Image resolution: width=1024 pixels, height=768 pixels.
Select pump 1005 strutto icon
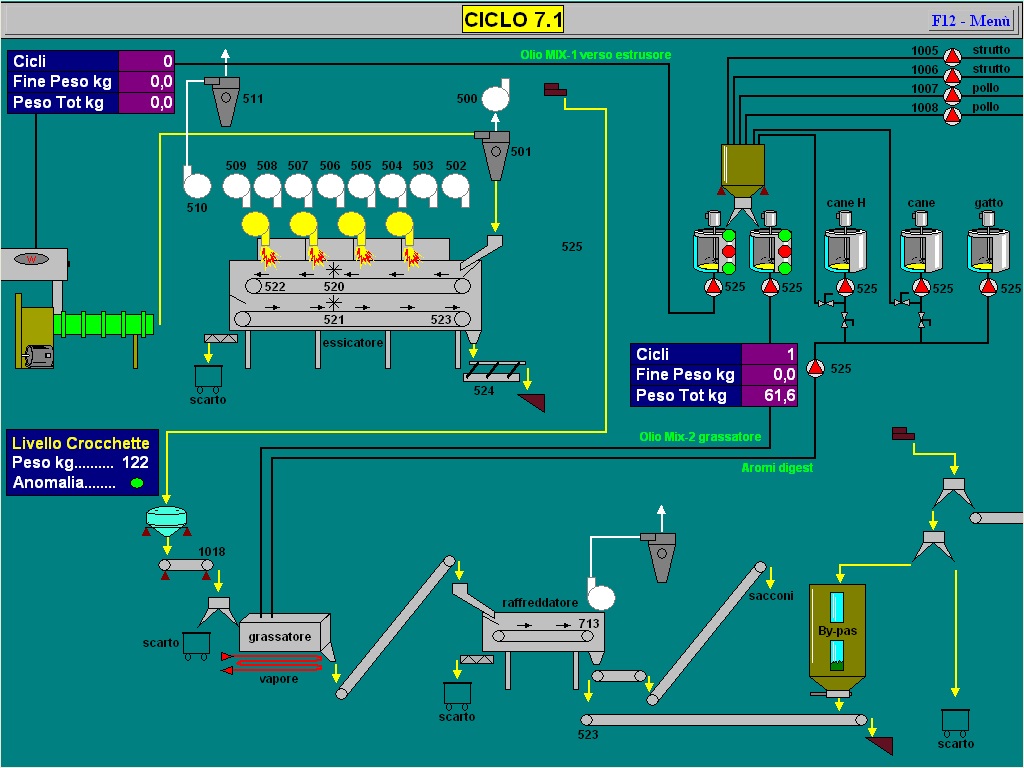pos(953,57)
